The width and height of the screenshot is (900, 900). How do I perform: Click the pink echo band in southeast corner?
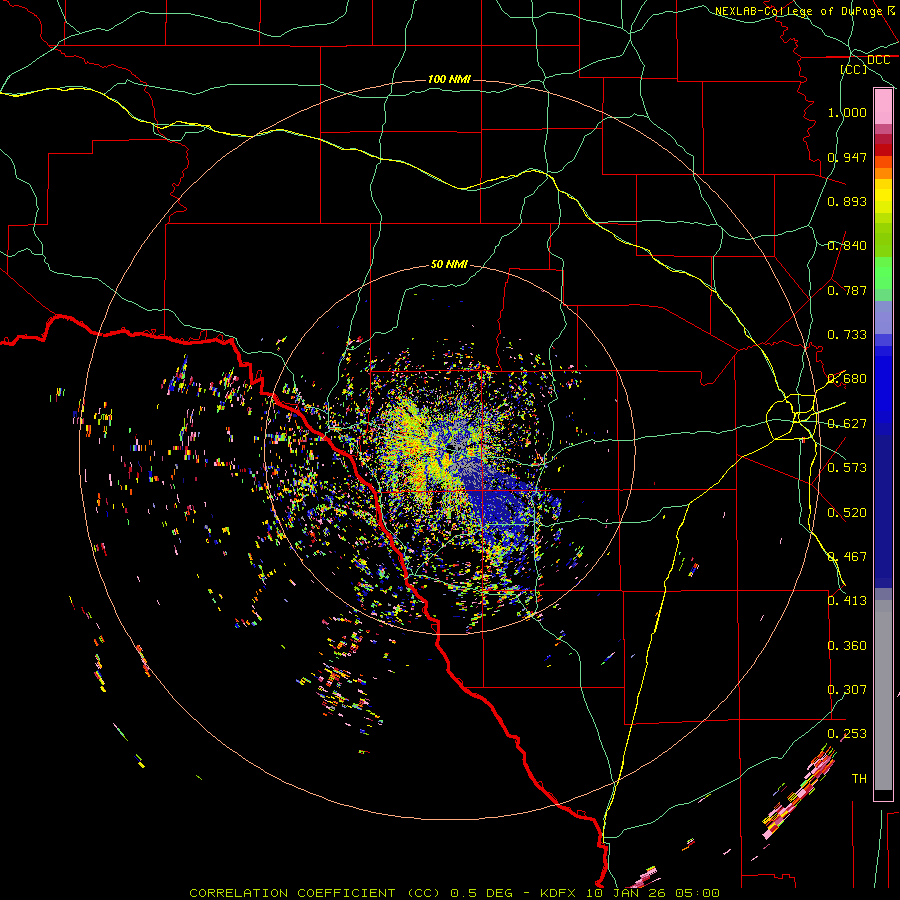point(799,792)
